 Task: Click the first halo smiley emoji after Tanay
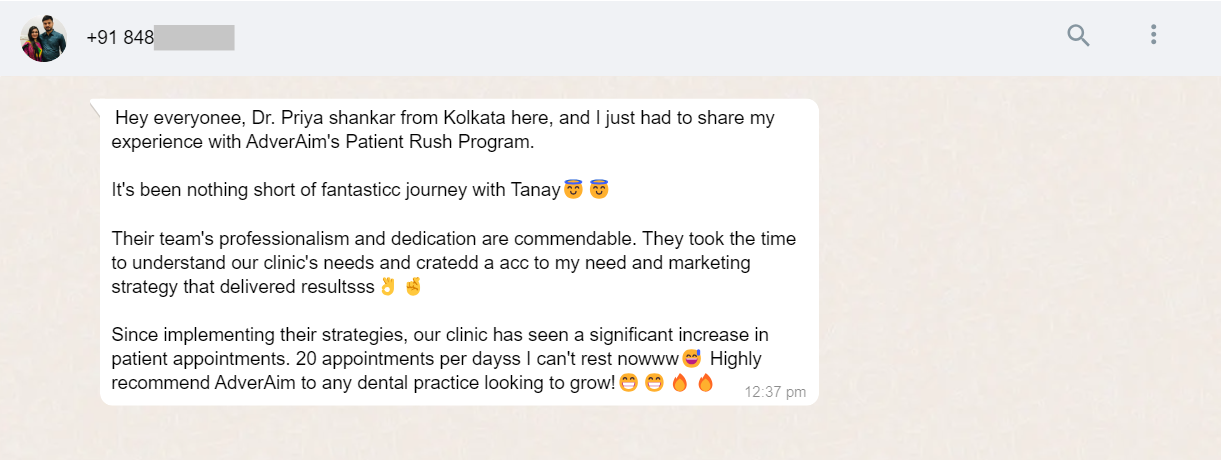(x=573, y=190)
